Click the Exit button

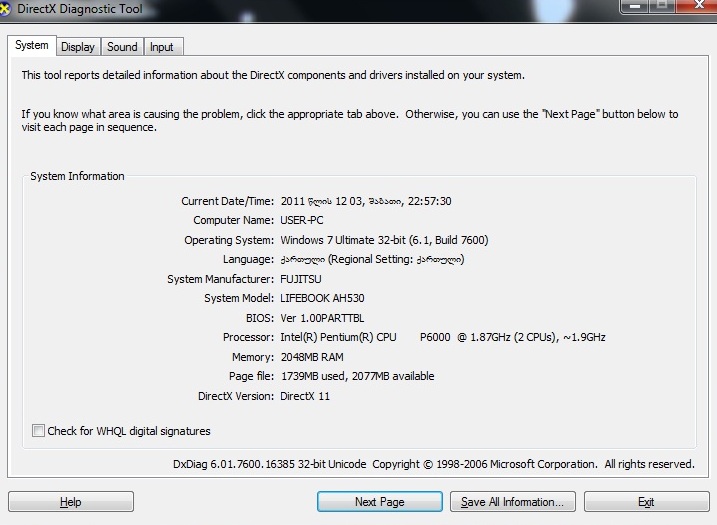(x=647, y=502)
